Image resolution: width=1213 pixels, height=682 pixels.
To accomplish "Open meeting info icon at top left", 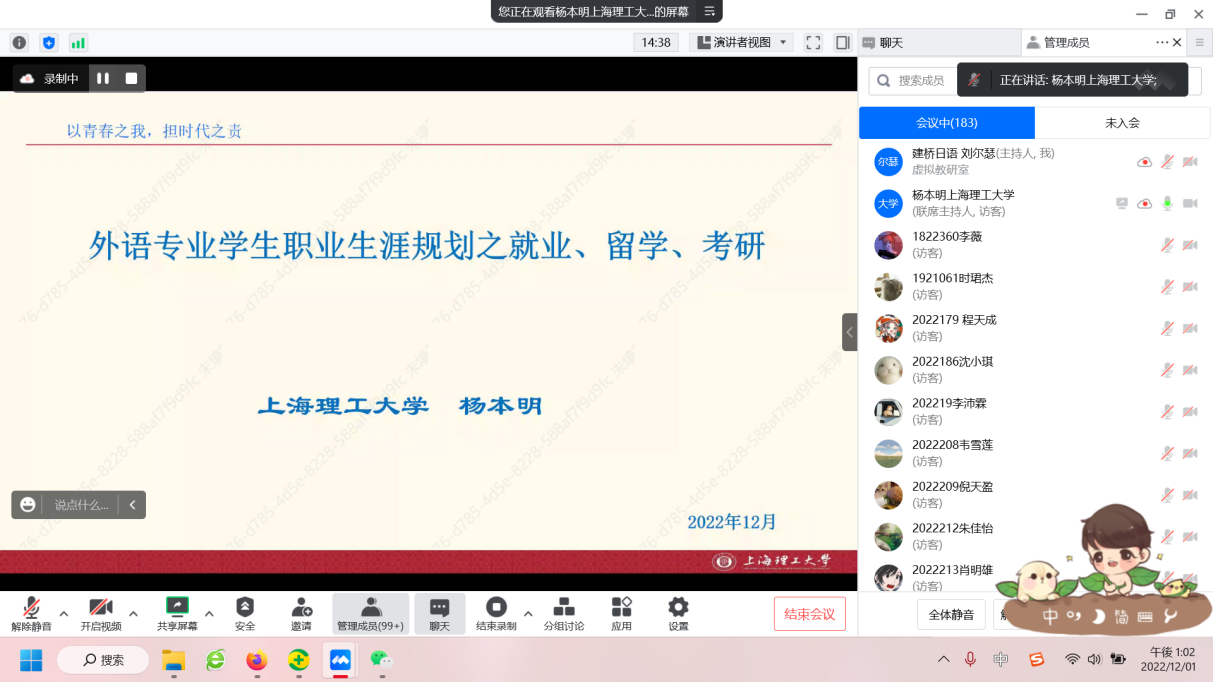I will click(19, 43).
